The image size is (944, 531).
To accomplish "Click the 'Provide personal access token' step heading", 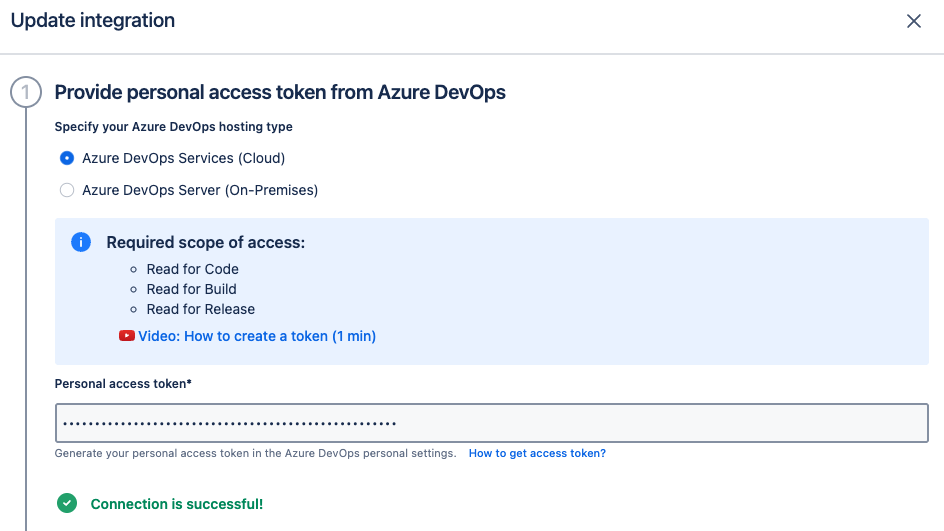I will click(x=280, y=93).
